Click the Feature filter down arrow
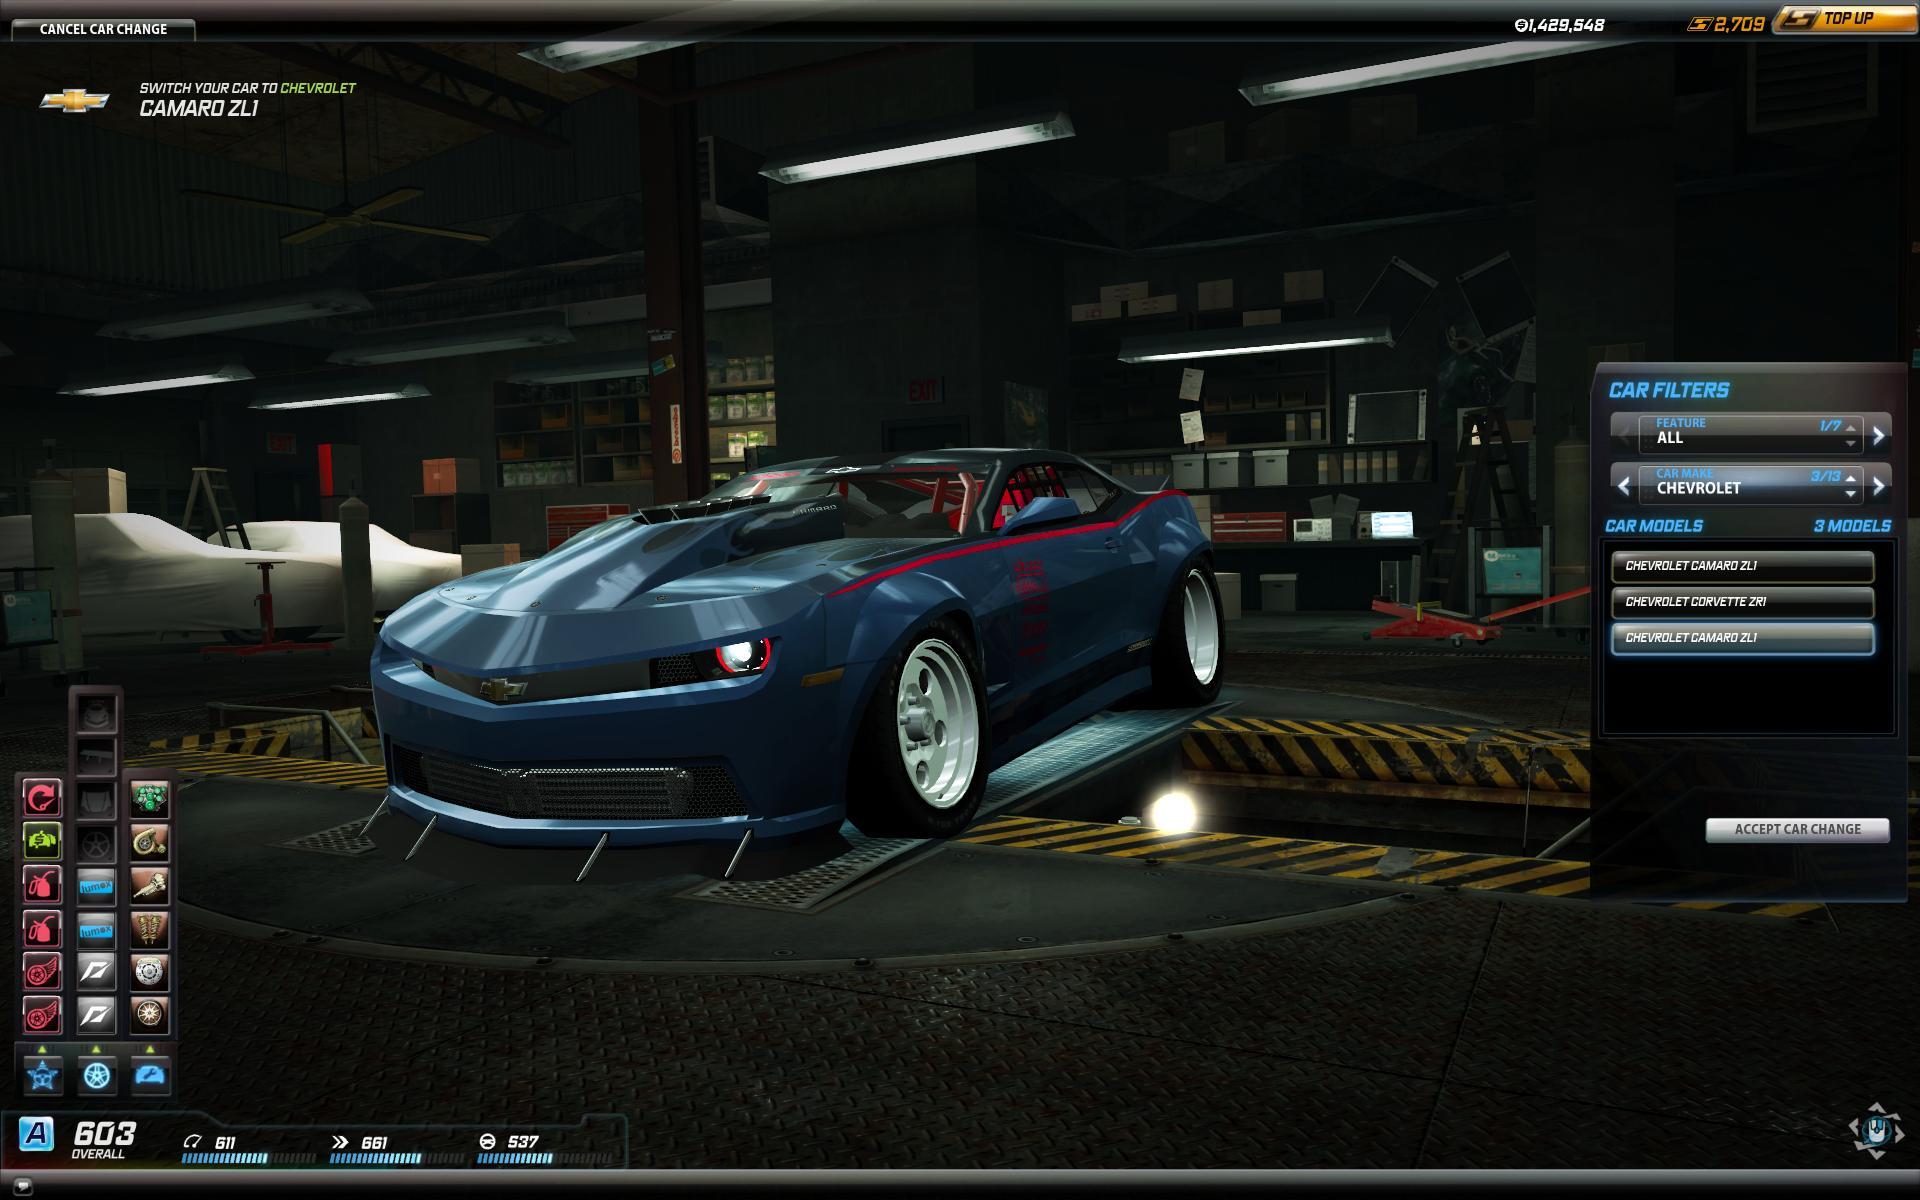 click(x=1851, y=443)
